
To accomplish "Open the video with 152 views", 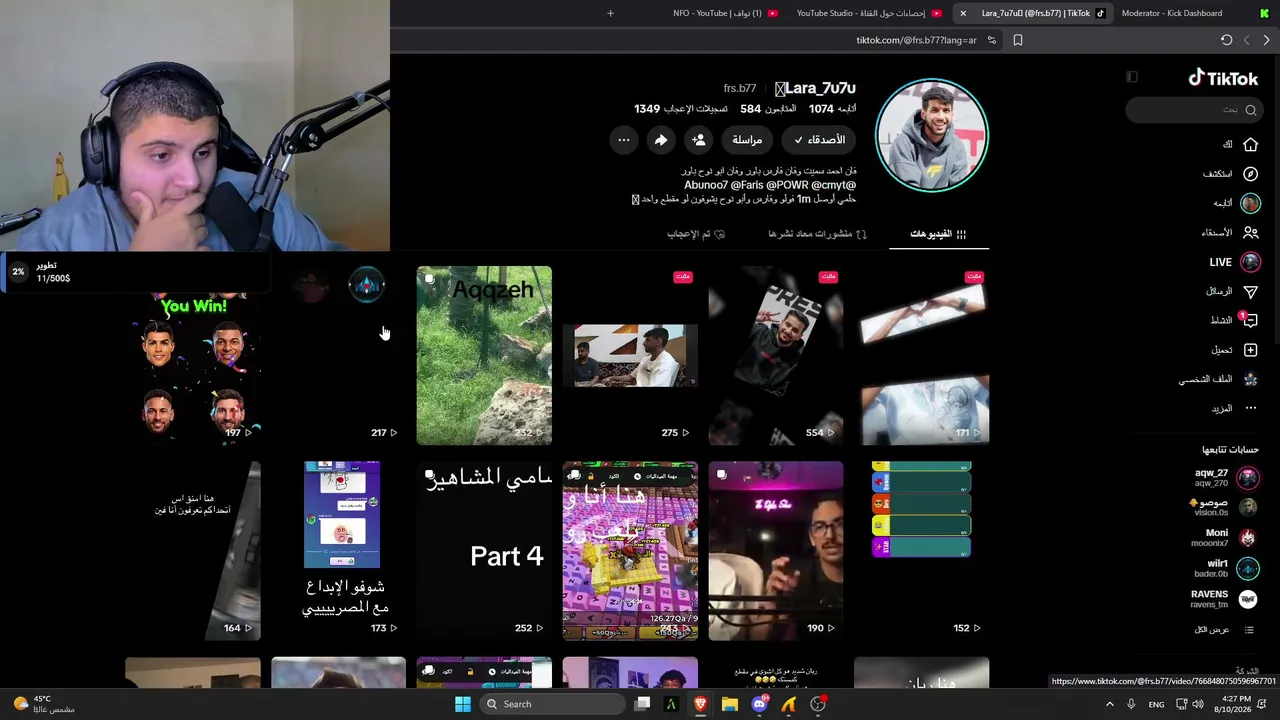I will tap(922, 551).
